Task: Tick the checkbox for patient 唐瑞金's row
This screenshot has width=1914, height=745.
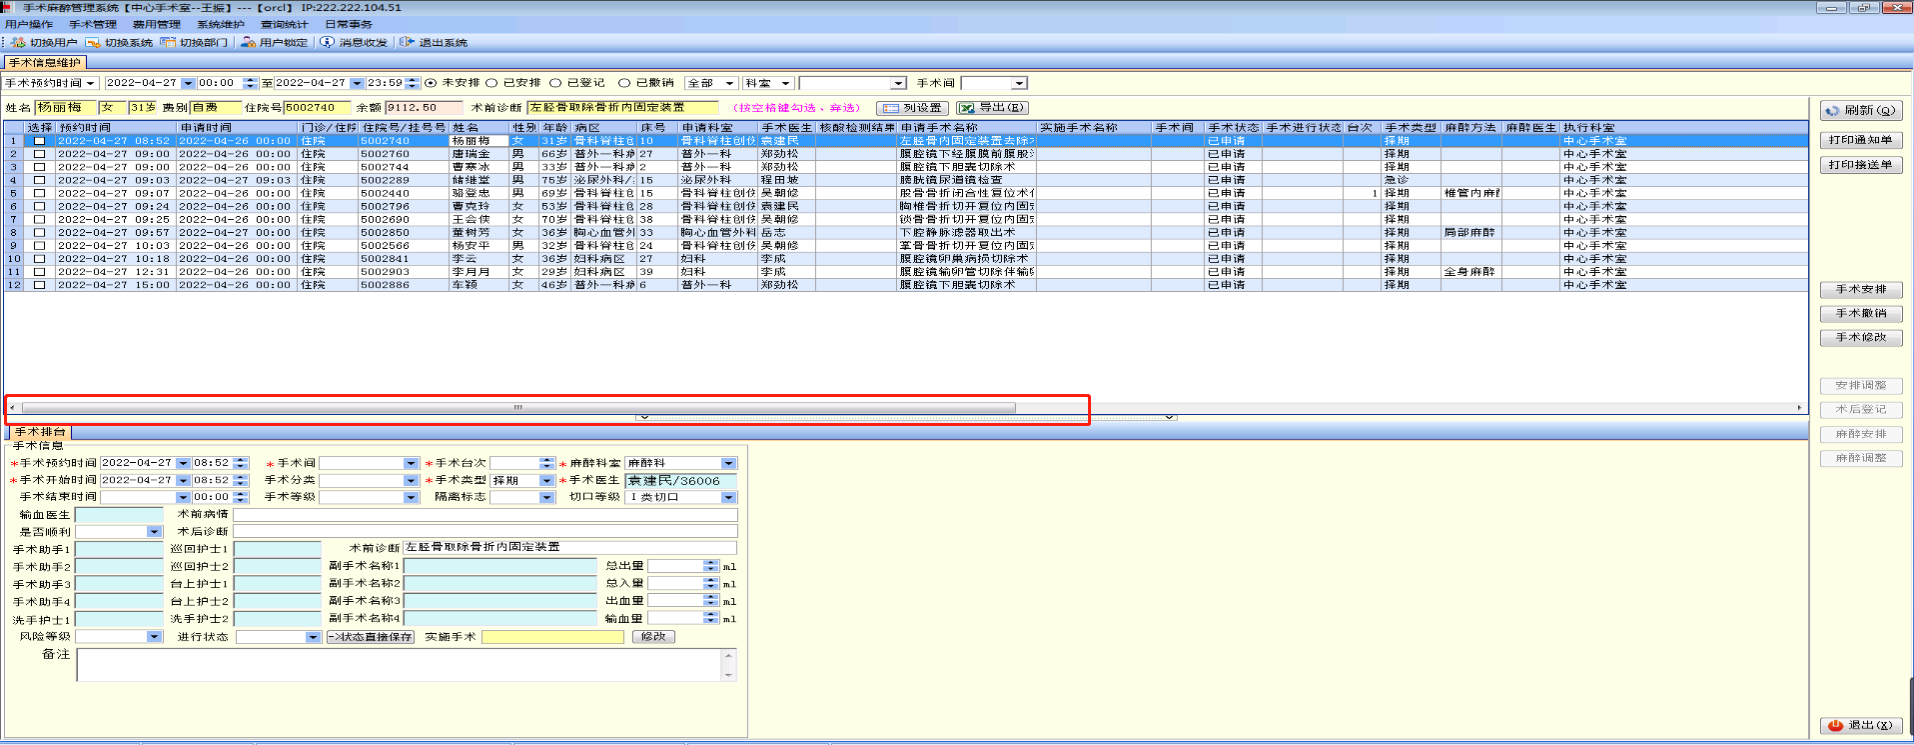Action: pos(39,154)
